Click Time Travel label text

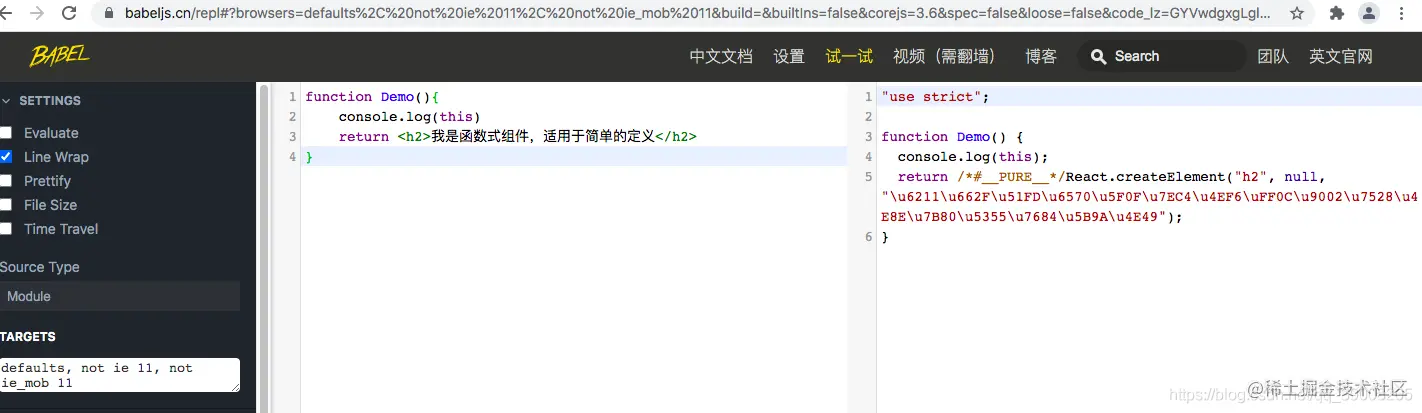[61, 229]
